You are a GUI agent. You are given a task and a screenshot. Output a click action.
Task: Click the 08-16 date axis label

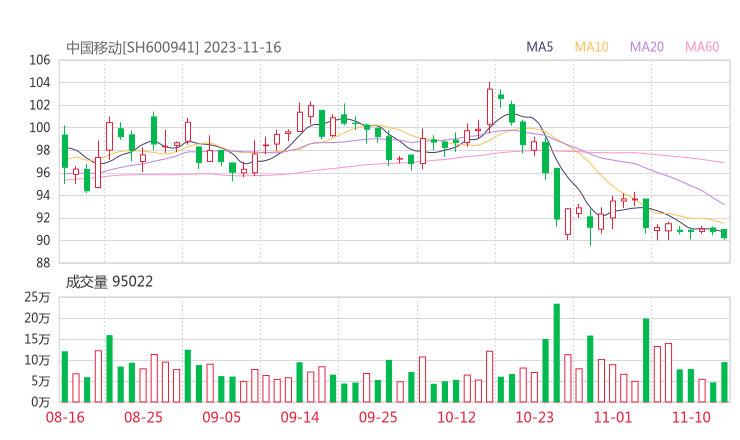click(65, 417)
